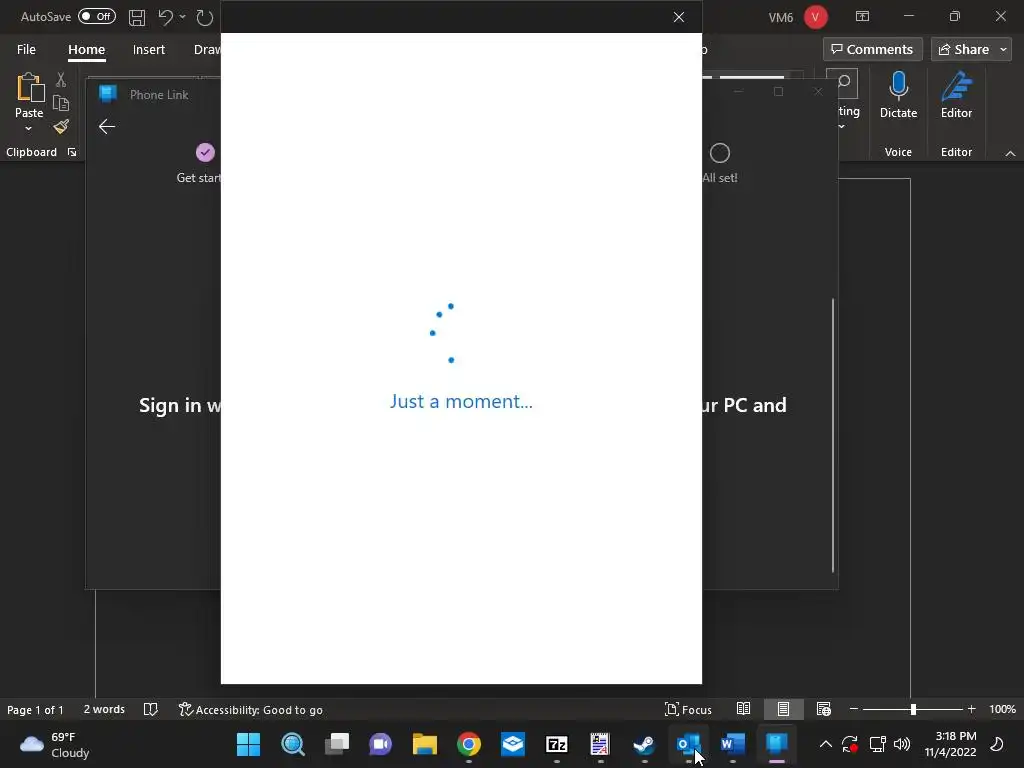Switch to Phone Link taskbar icon
Screen dimensions: 1024x768
tap(776, 744)
